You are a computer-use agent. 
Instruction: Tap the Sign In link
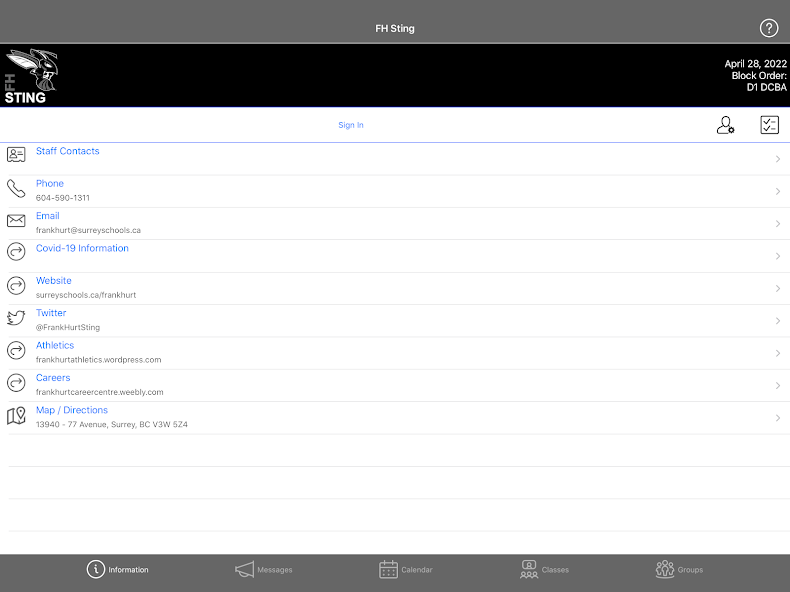click(351, 125)
